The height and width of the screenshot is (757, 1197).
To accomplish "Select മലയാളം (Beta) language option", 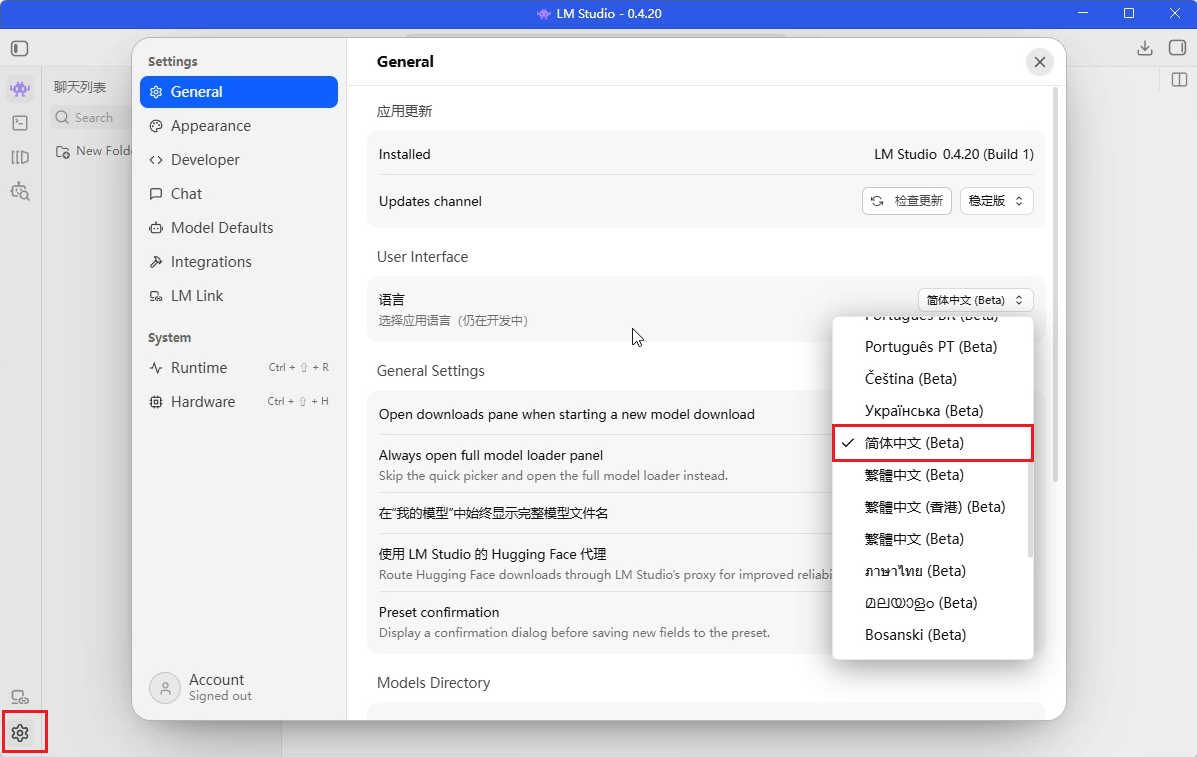I will coord(932,603).
